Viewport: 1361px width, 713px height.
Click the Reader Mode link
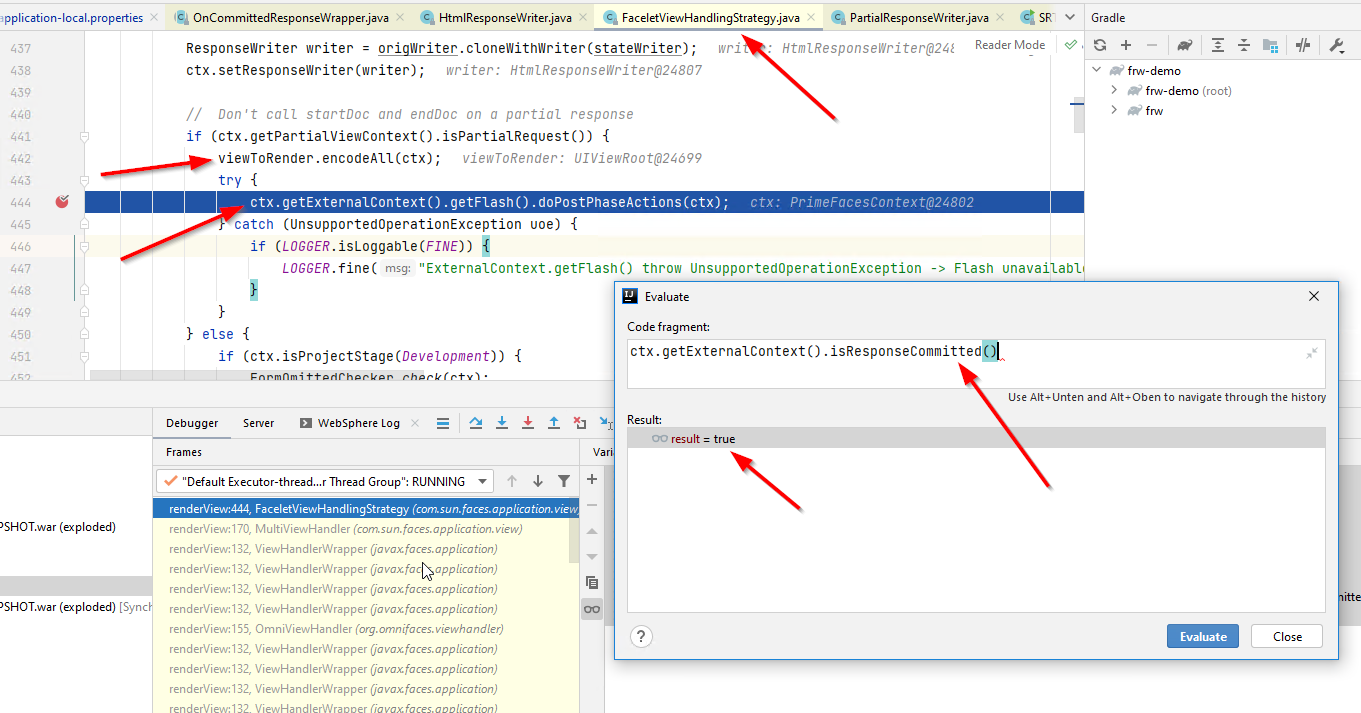[1009, 45]
